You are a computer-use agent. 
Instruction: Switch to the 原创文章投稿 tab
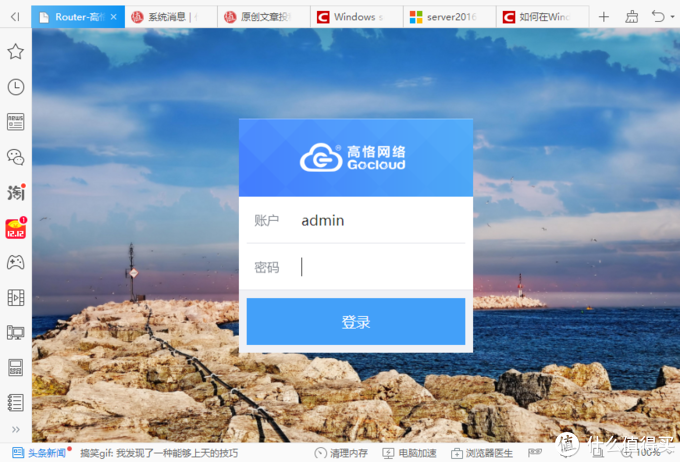coord(264,17)
